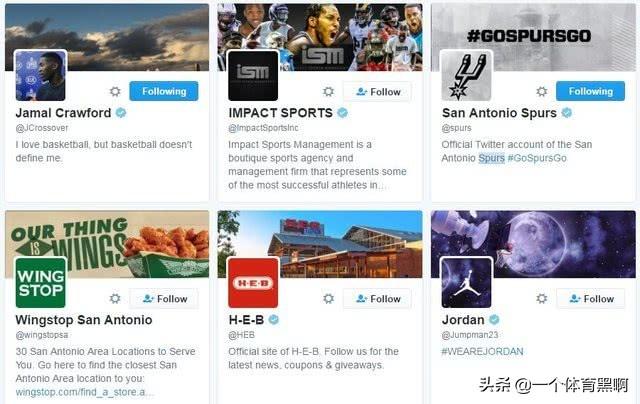This screenshot has height=404, width=640.
Task: Toggle Following button for San Antonio Spurs
Action: (x=590, y=91)
